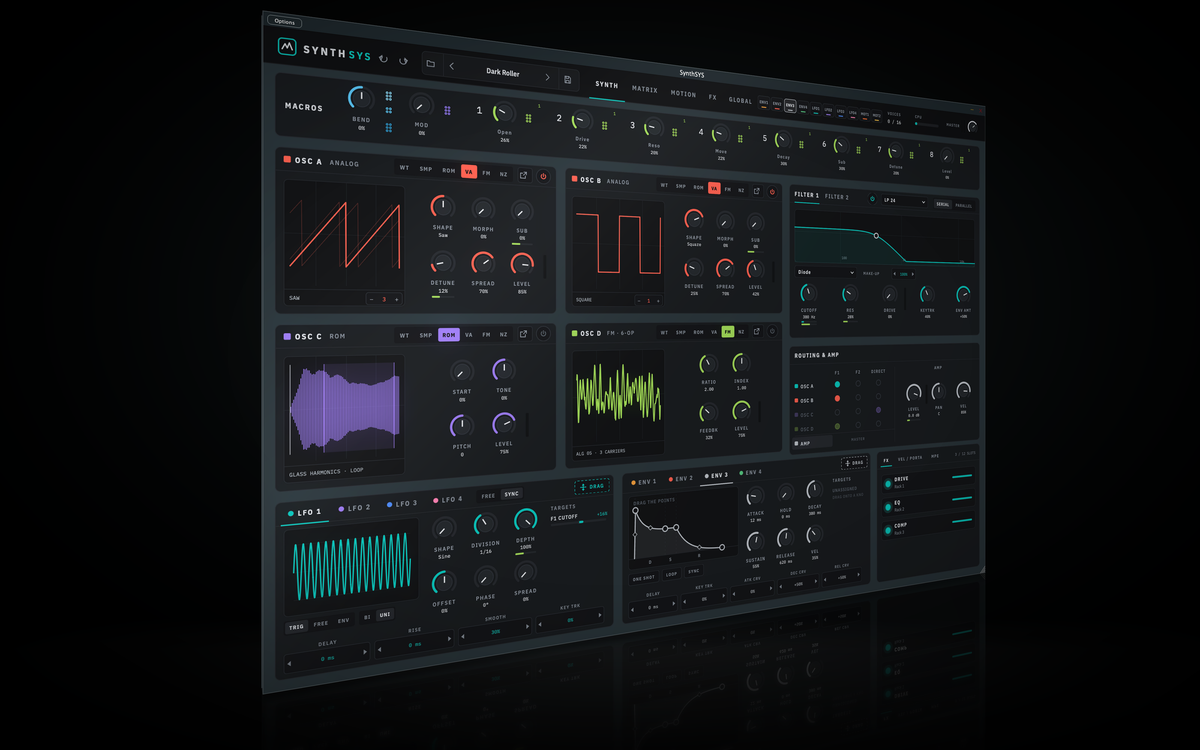Screen dimensions: 1200x750
Task: Increase OSC A octave with plus
Action: click(396, 299)
